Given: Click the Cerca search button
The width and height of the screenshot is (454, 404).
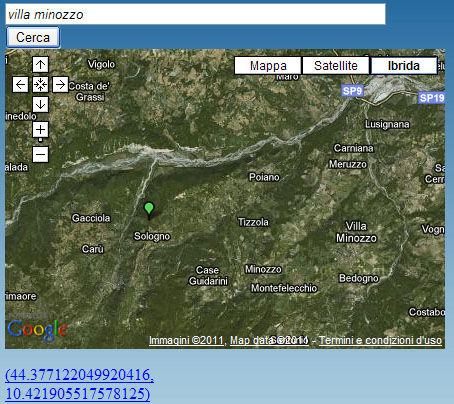Looking at the screenshot, I should (33, 37).
